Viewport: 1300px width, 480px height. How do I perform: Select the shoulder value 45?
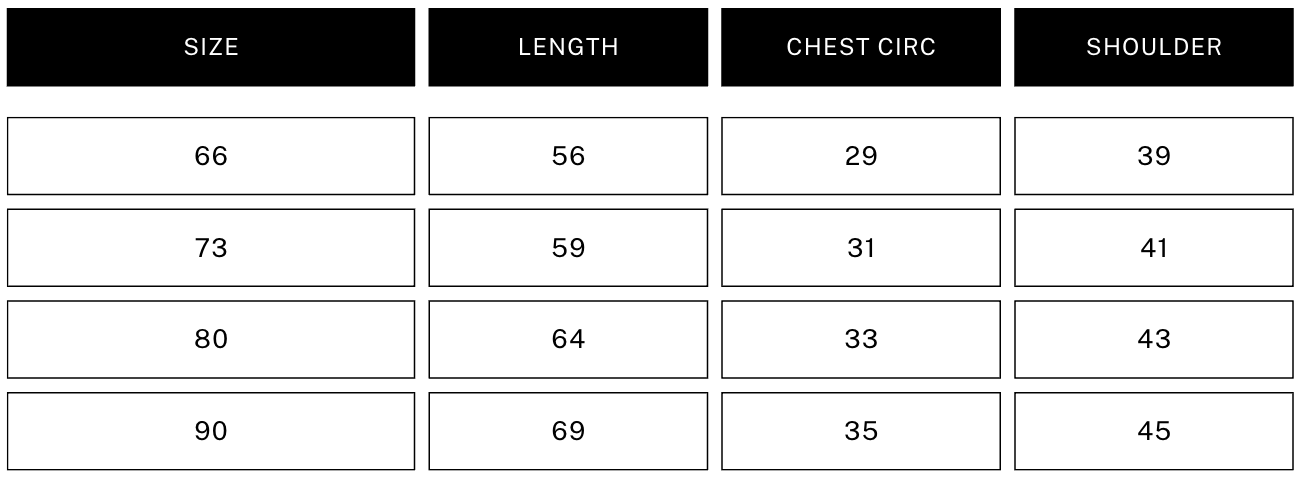[1154, 431]
